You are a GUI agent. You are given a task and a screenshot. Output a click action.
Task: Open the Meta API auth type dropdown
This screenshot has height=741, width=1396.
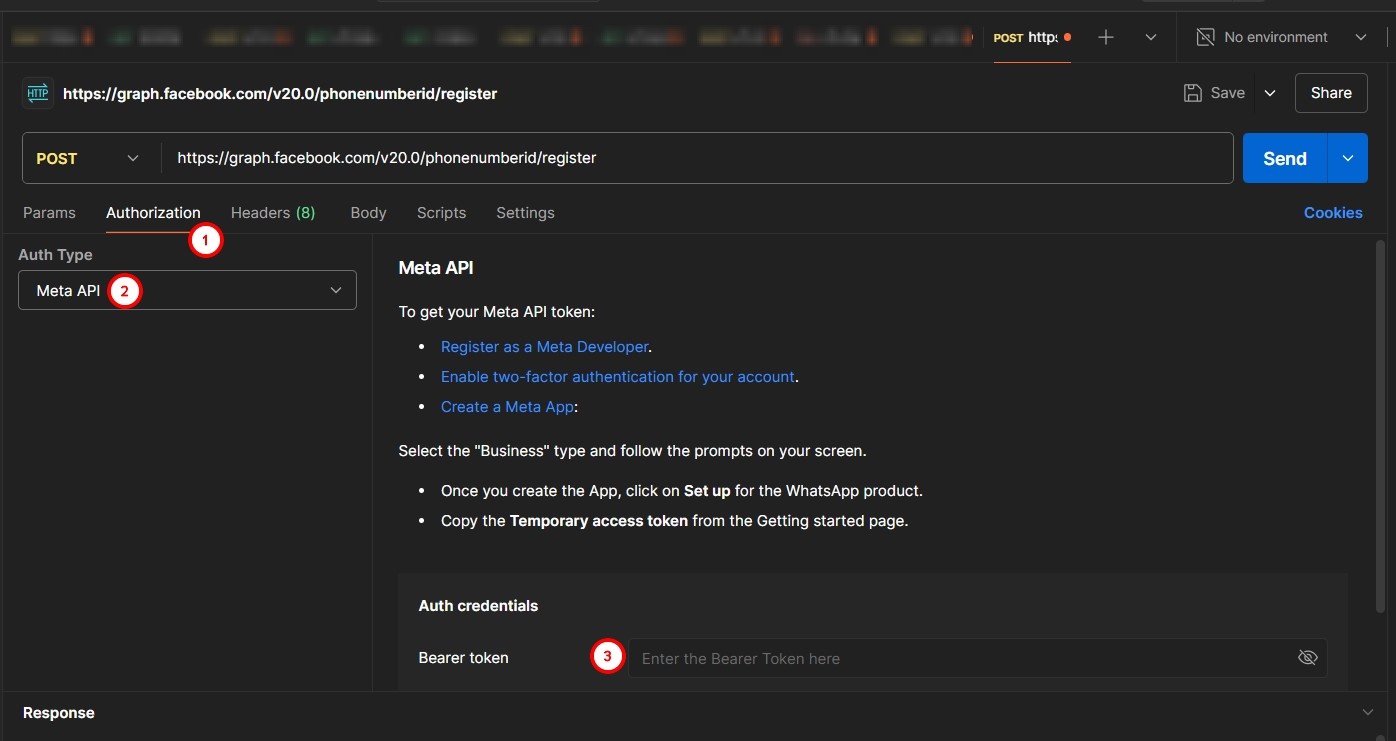coord(187,290)
